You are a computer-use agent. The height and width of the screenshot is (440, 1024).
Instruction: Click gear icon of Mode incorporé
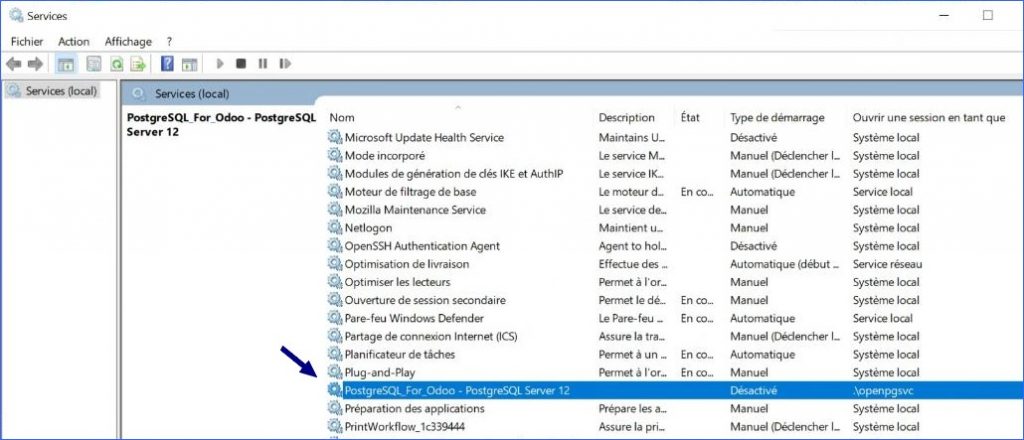tap(334, 155)
